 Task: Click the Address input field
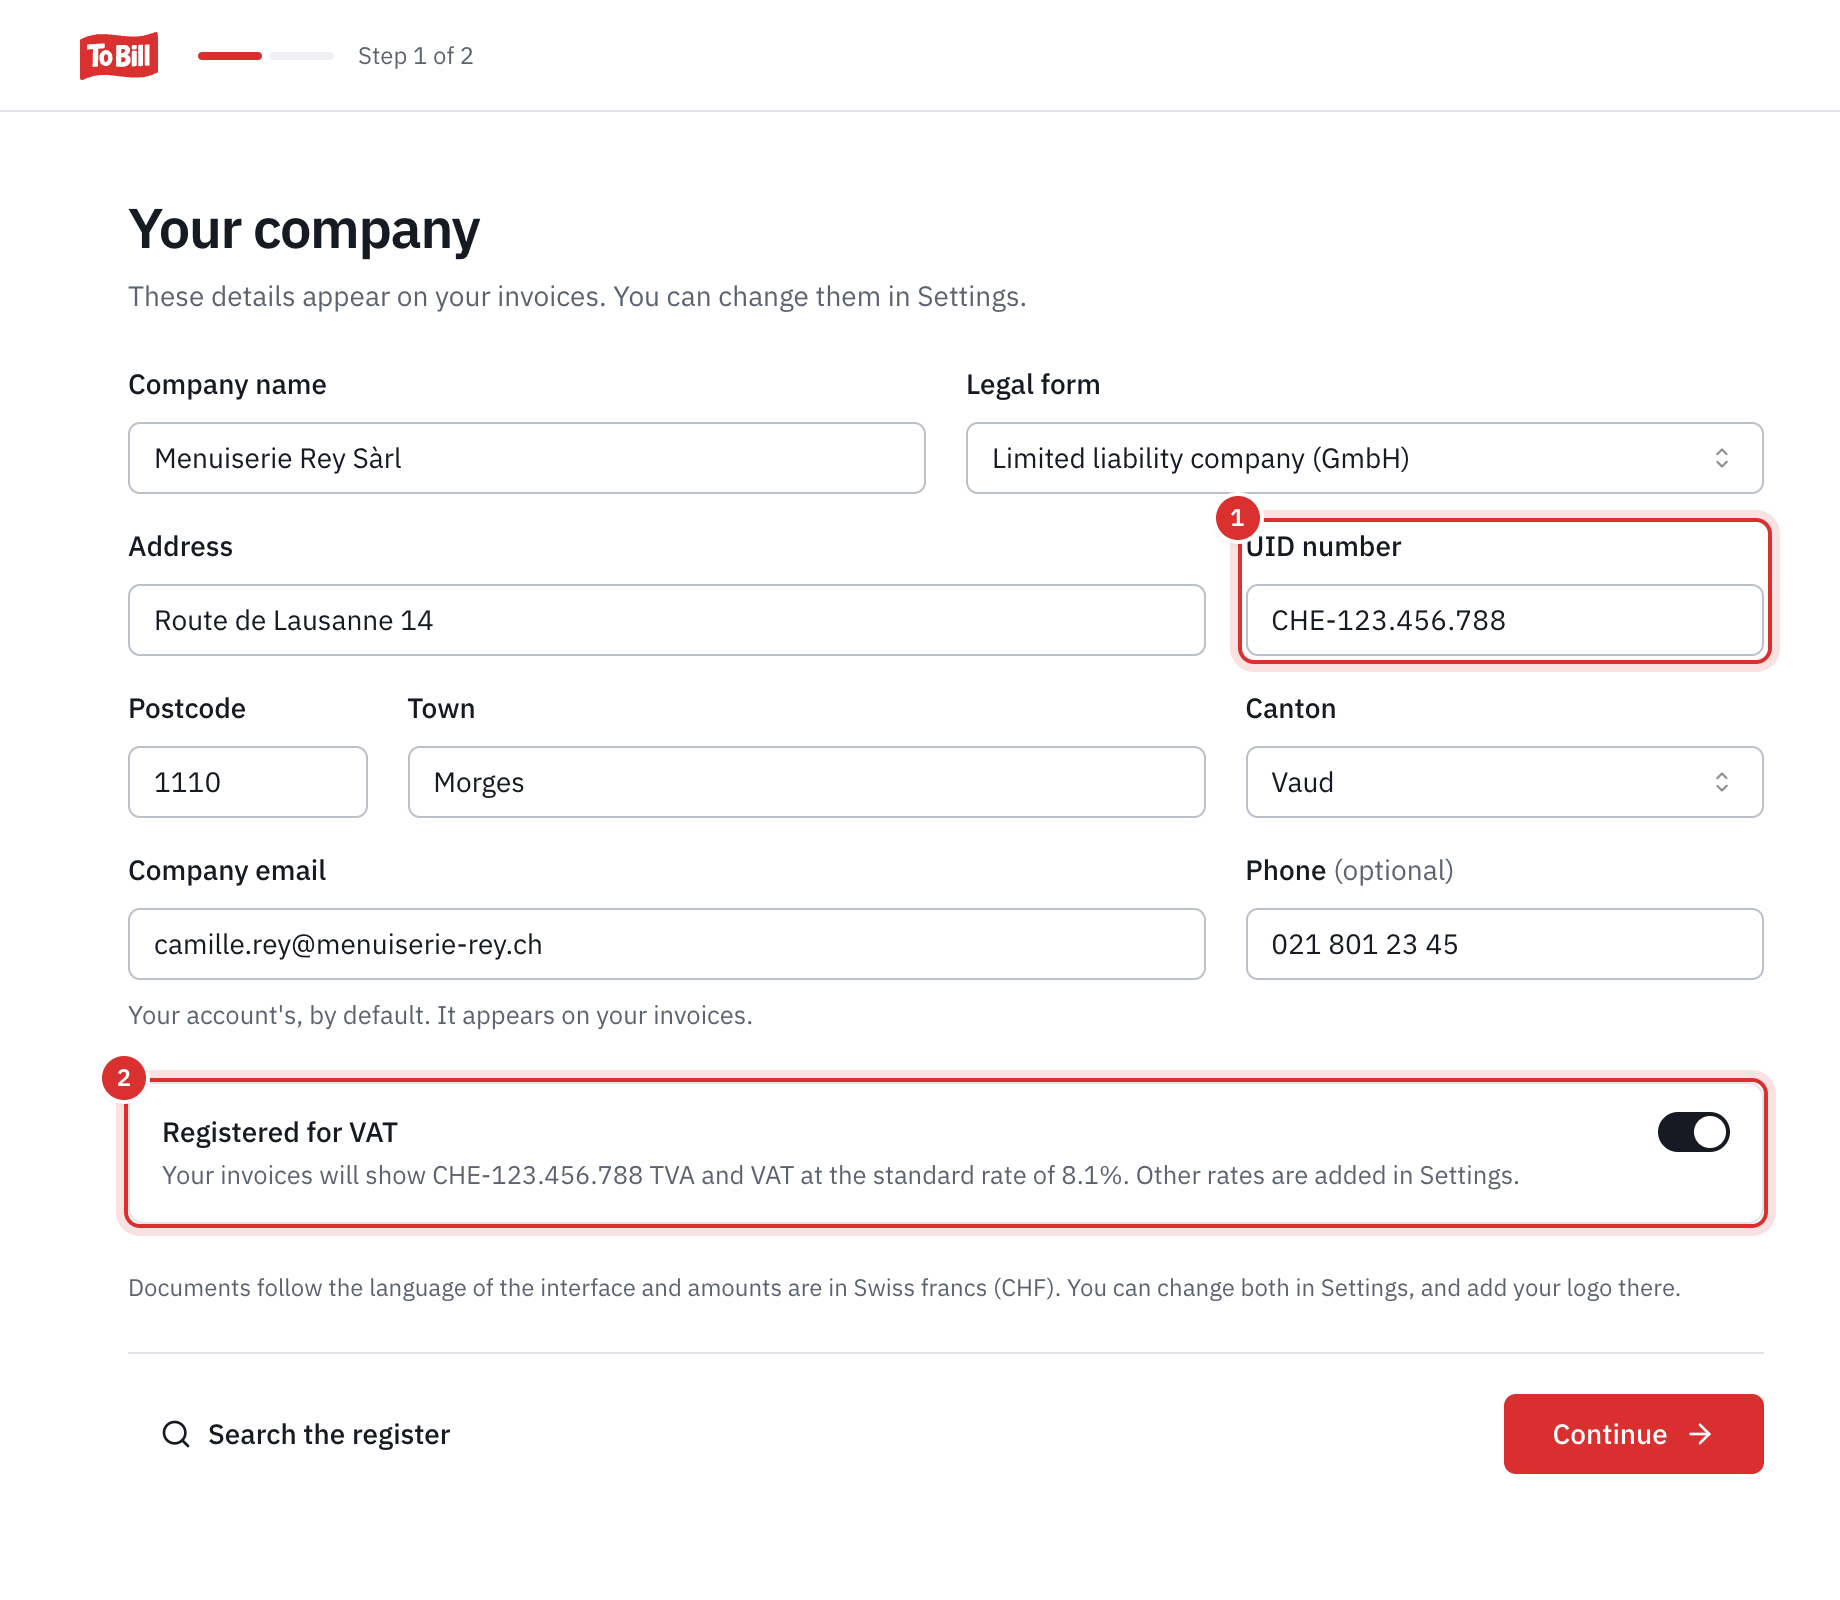(667, 620)
